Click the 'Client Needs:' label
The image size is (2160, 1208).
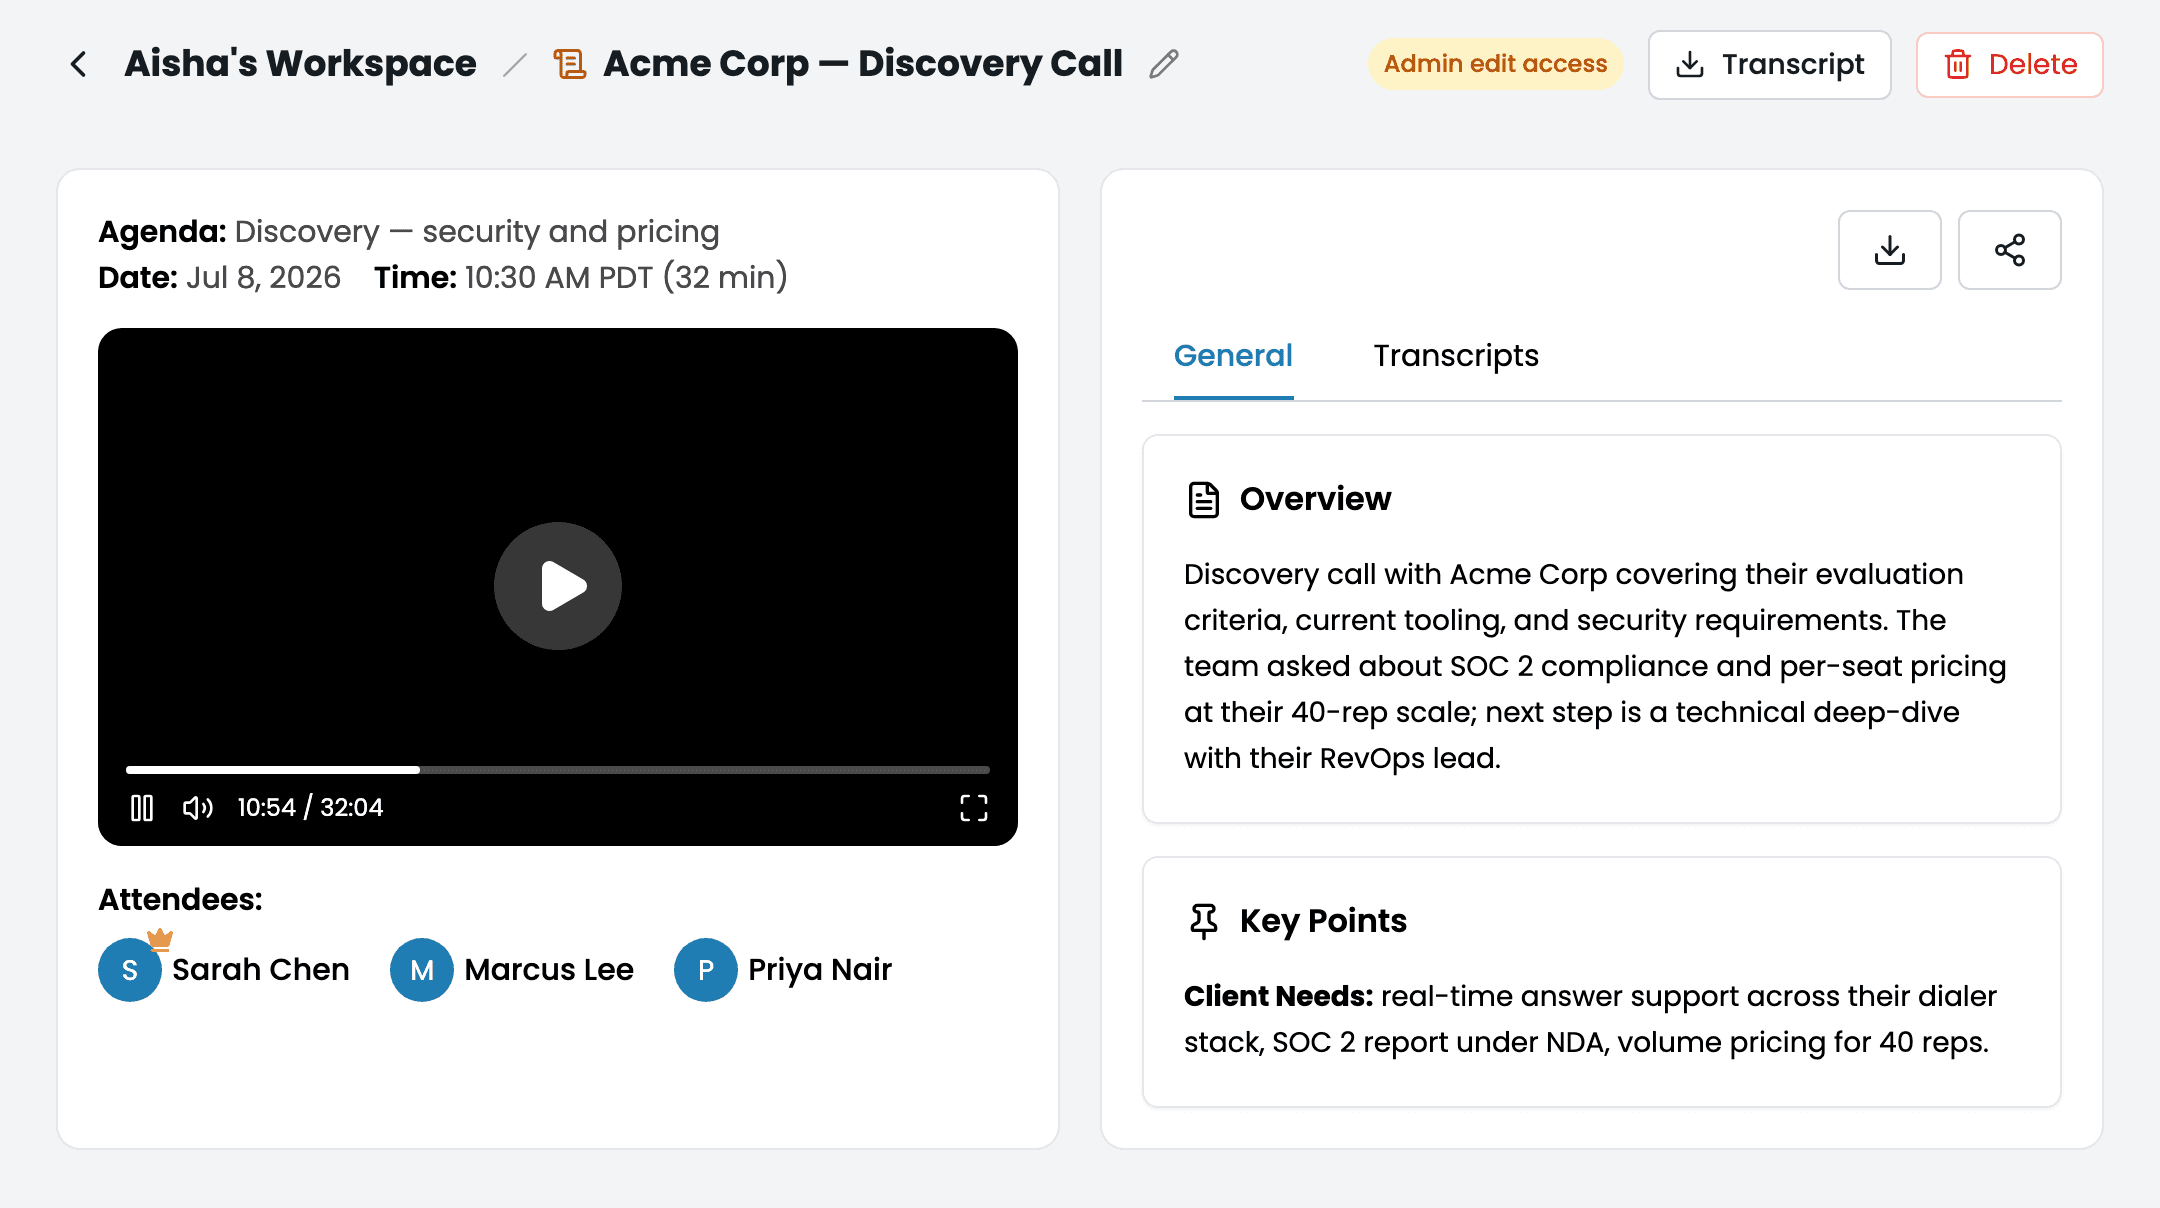click(1279, 996)
